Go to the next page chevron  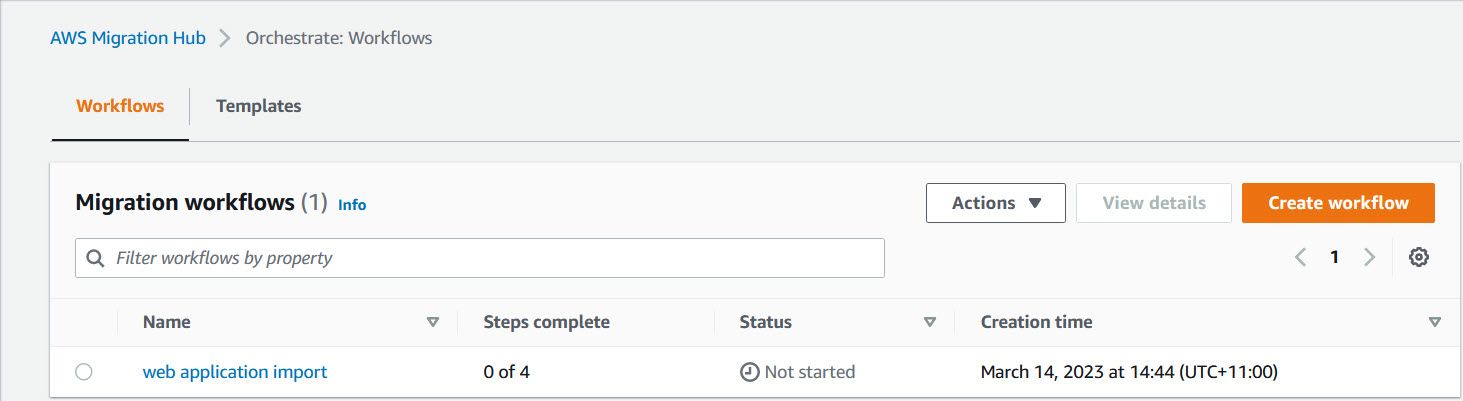1369,257
